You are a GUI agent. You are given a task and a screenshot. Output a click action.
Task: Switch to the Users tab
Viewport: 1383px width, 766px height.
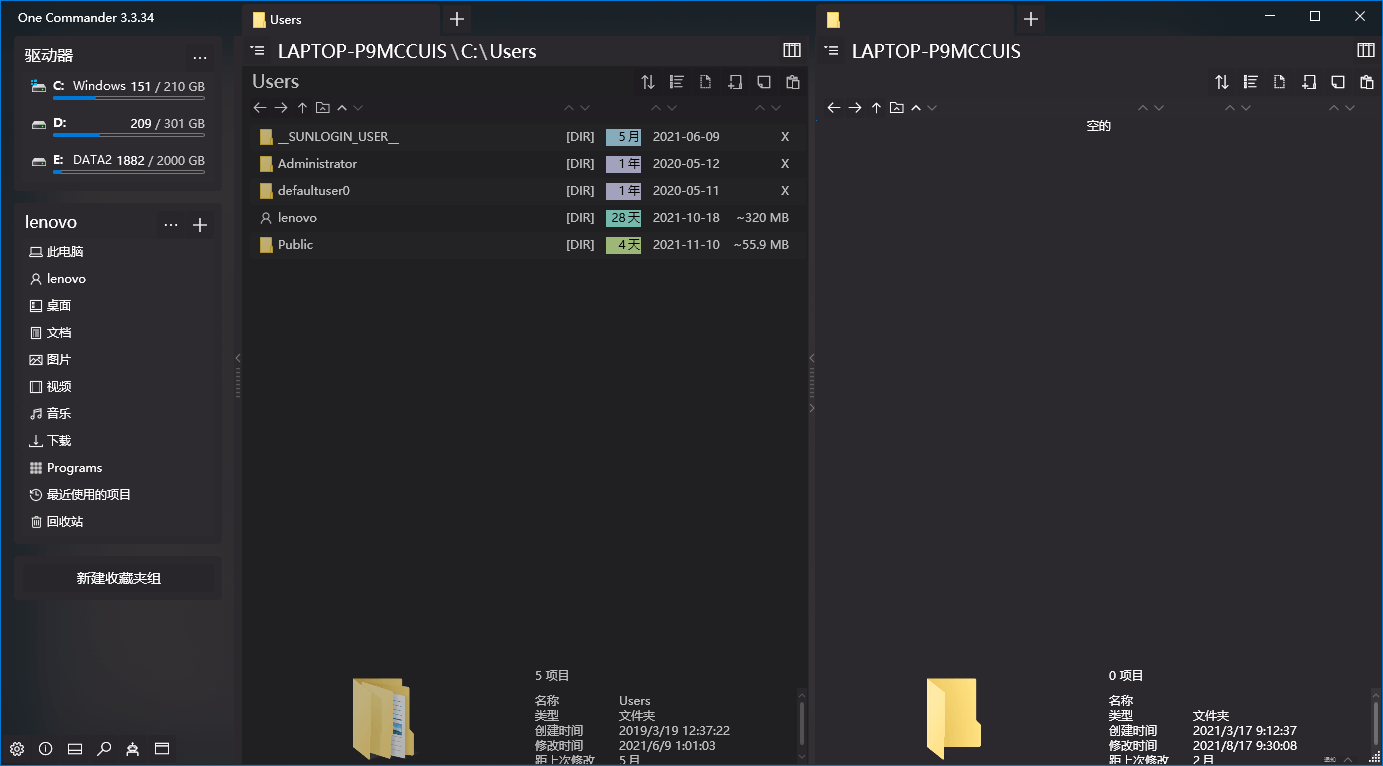point(340,18)
